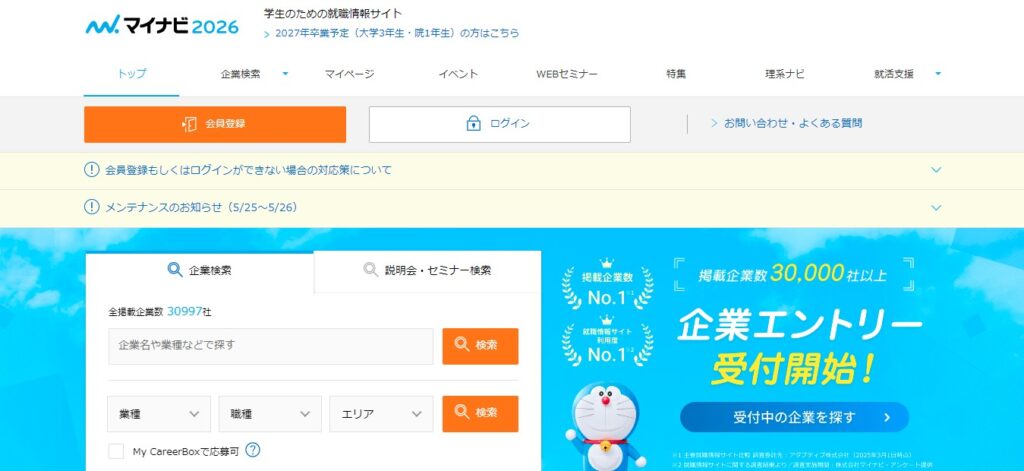Image resolution: width=1024 pixels, height=471 pixels.
Task: Expand the メンテナンスのお知らせ notice chevron
Action: [x=936, y=208]
